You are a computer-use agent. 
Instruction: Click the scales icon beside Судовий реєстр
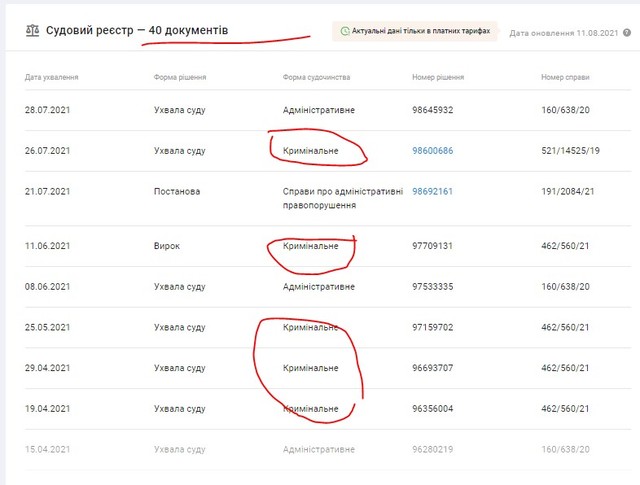(33, 31)
